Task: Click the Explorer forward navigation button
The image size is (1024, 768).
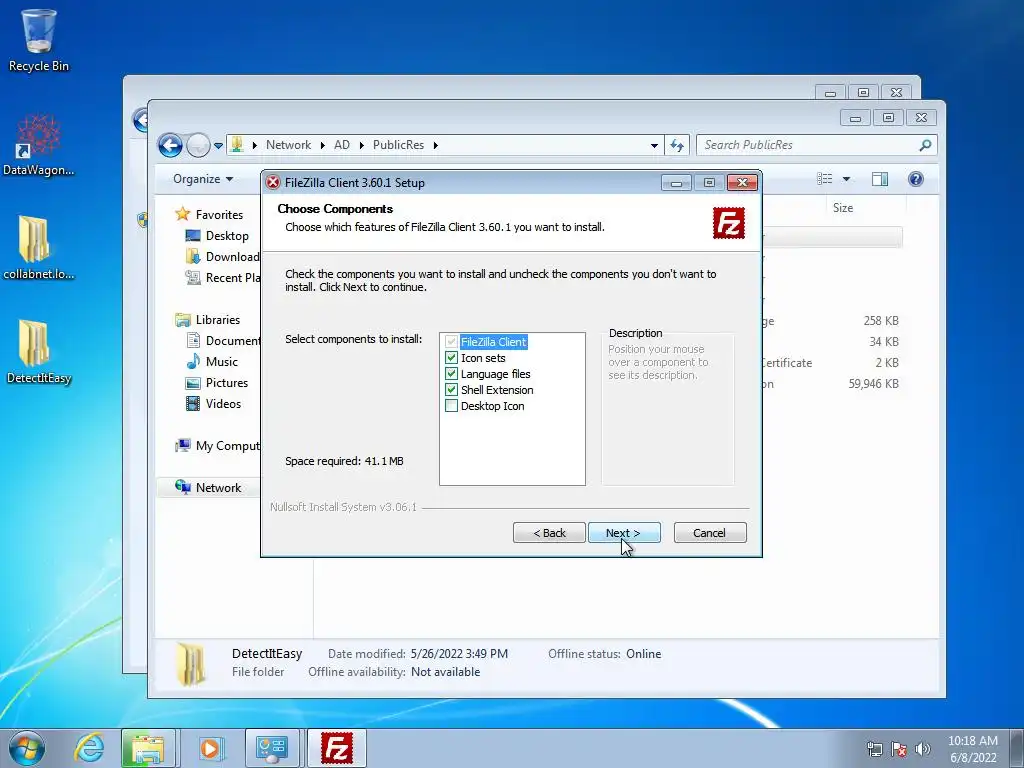Action: (x=198, y=145)
